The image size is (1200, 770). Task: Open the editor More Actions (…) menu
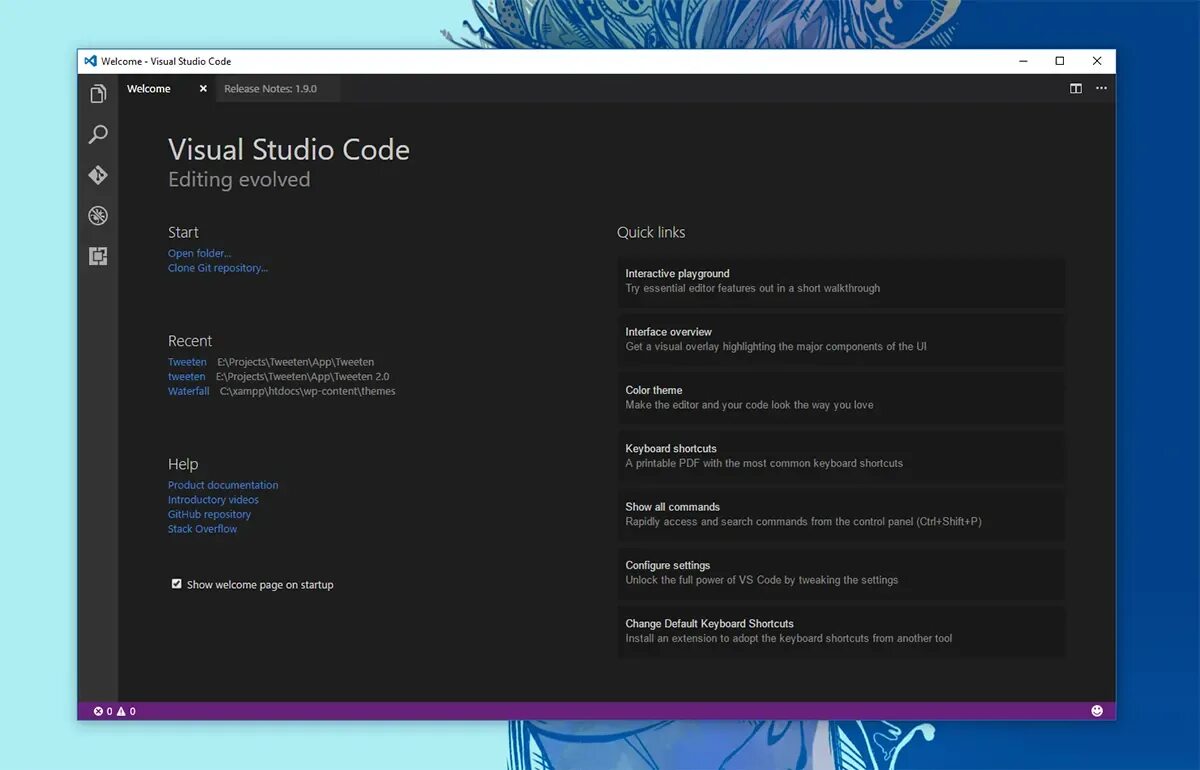[x=1101, y=88]
